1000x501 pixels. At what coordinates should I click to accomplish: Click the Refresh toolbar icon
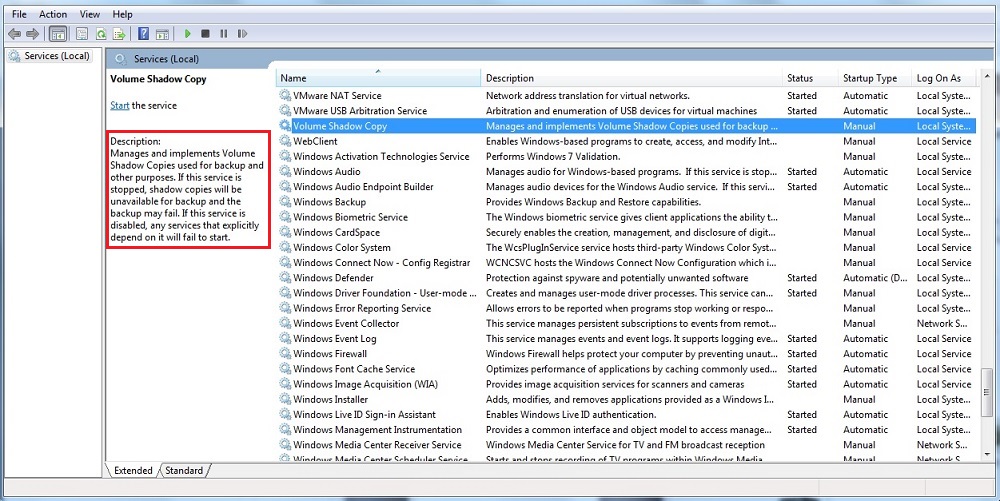[100, 34]
